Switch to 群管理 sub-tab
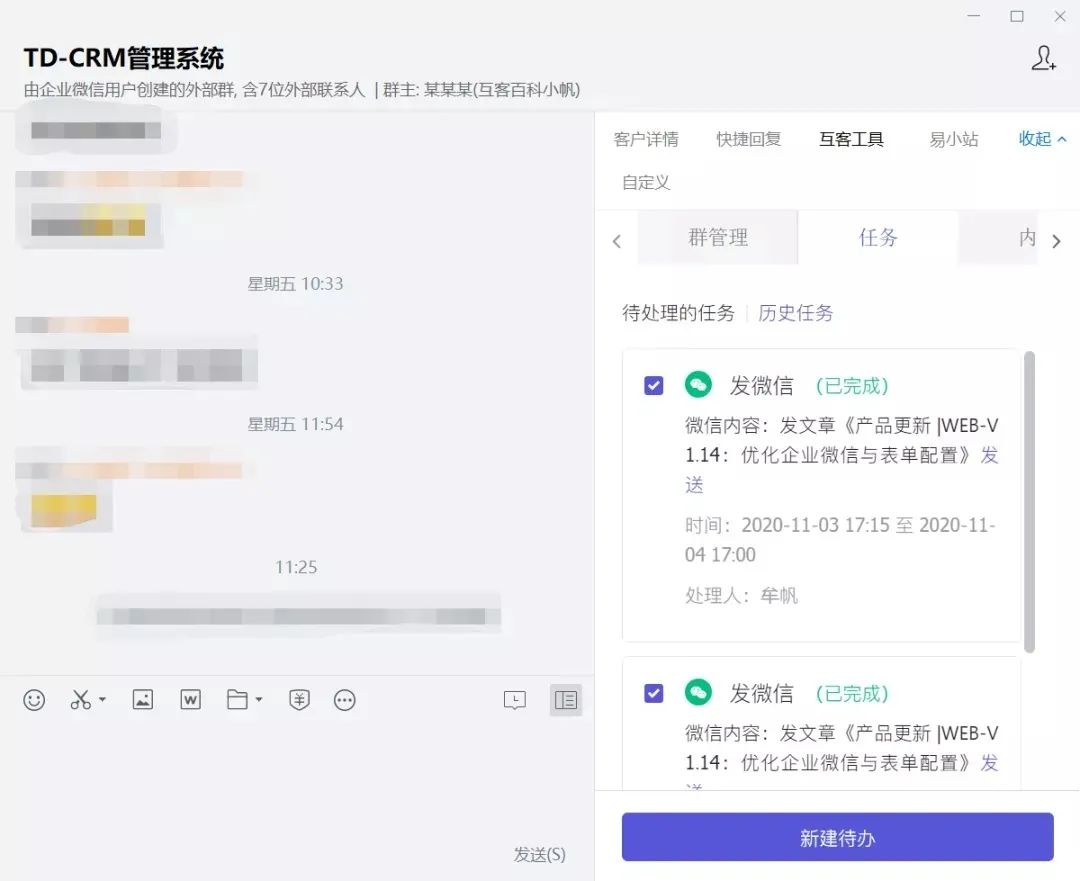 point(718,238)
